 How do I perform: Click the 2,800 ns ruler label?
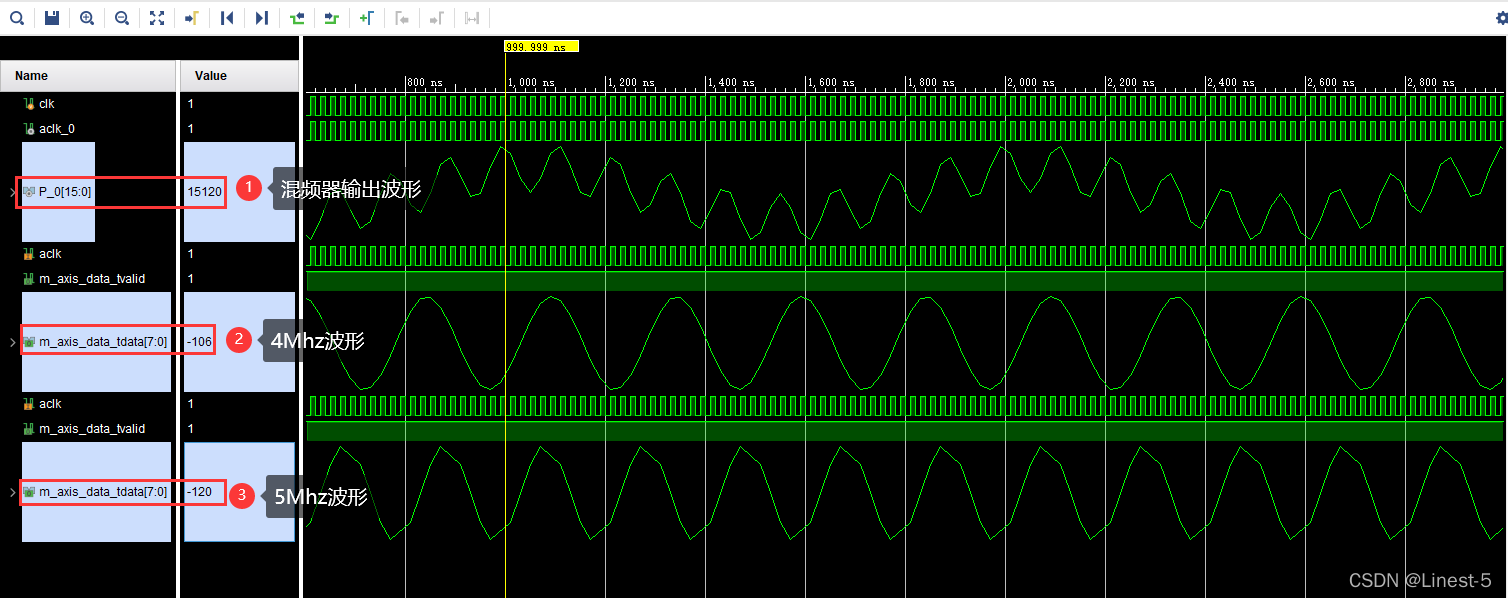1431,83
